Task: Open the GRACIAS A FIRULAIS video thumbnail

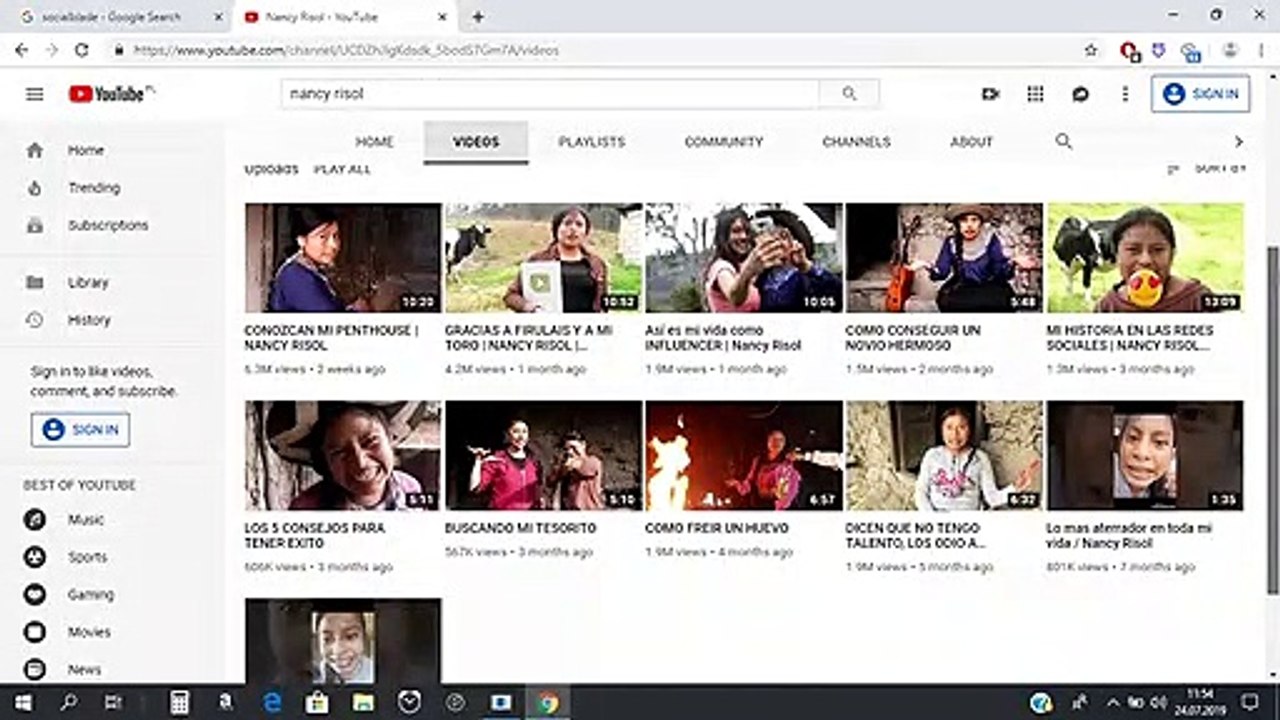Action: (543, 258)
